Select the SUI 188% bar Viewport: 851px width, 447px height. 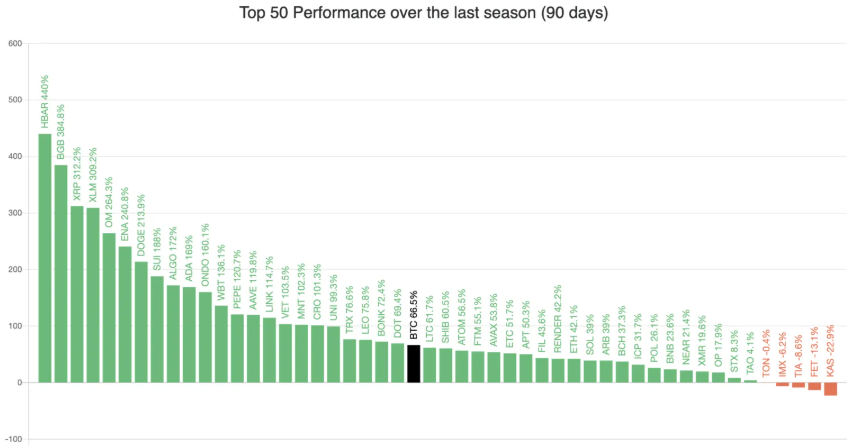(157, 329)
